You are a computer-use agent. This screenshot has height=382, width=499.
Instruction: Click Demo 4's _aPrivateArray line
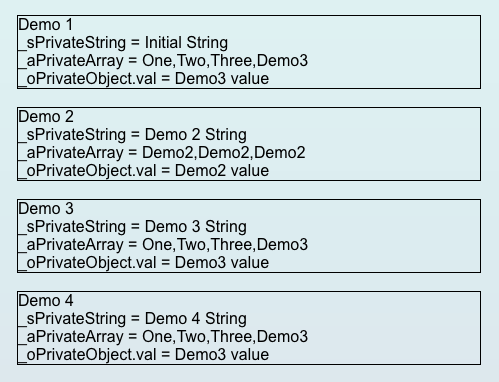point(163,337)
